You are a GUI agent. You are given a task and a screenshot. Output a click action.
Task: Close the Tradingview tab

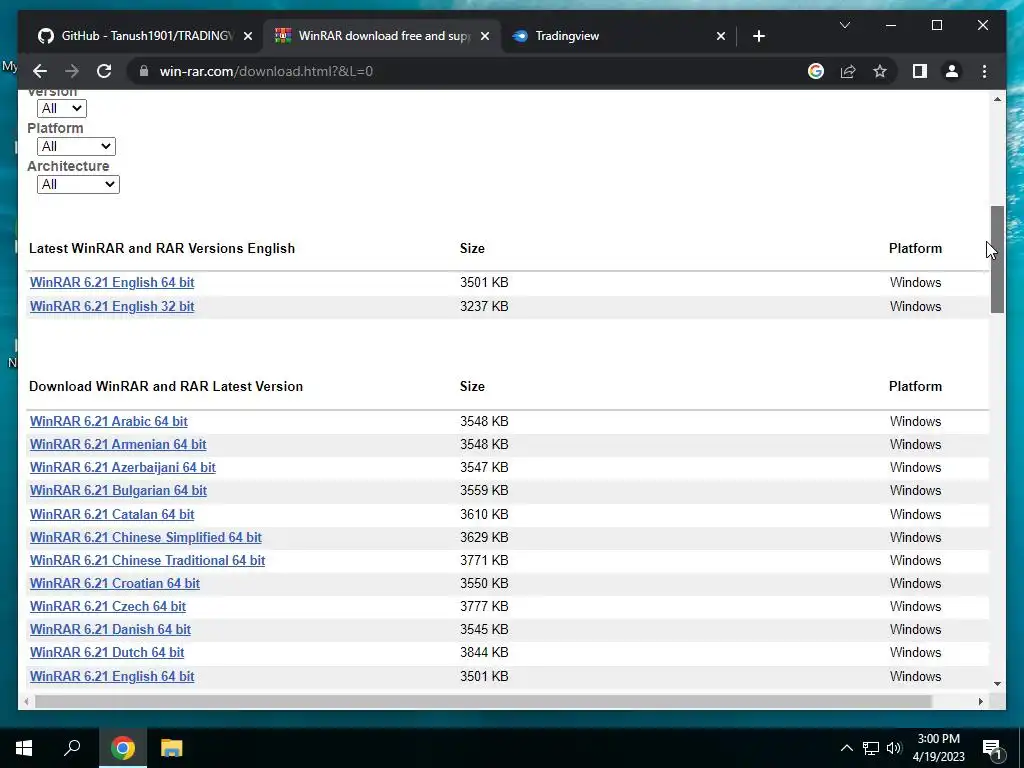tap(720, 36)
